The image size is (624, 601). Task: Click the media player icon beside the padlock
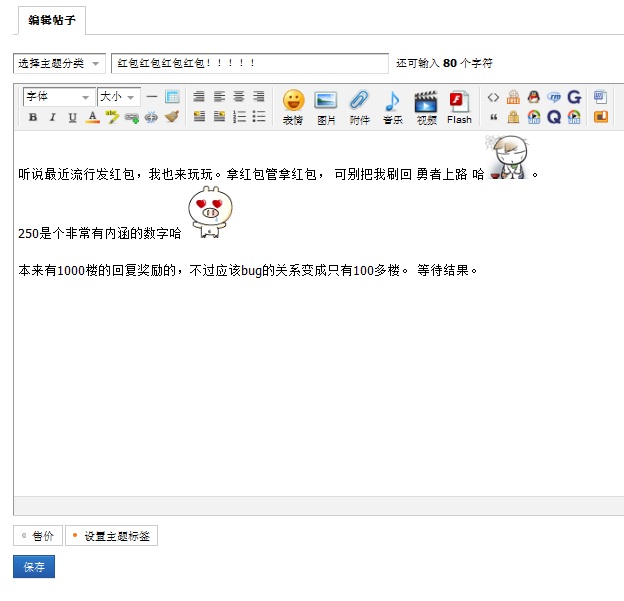(534, 117)
